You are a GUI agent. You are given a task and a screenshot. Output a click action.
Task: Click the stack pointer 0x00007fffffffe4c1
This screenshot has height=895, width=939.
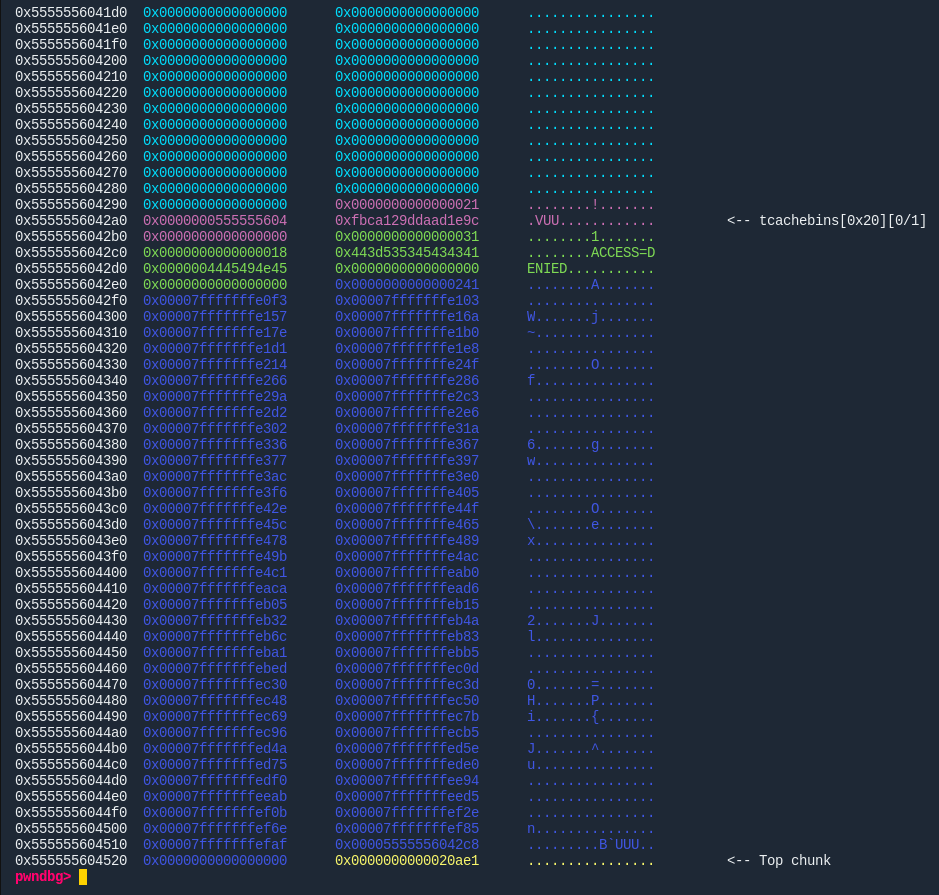tap(215, 572)
